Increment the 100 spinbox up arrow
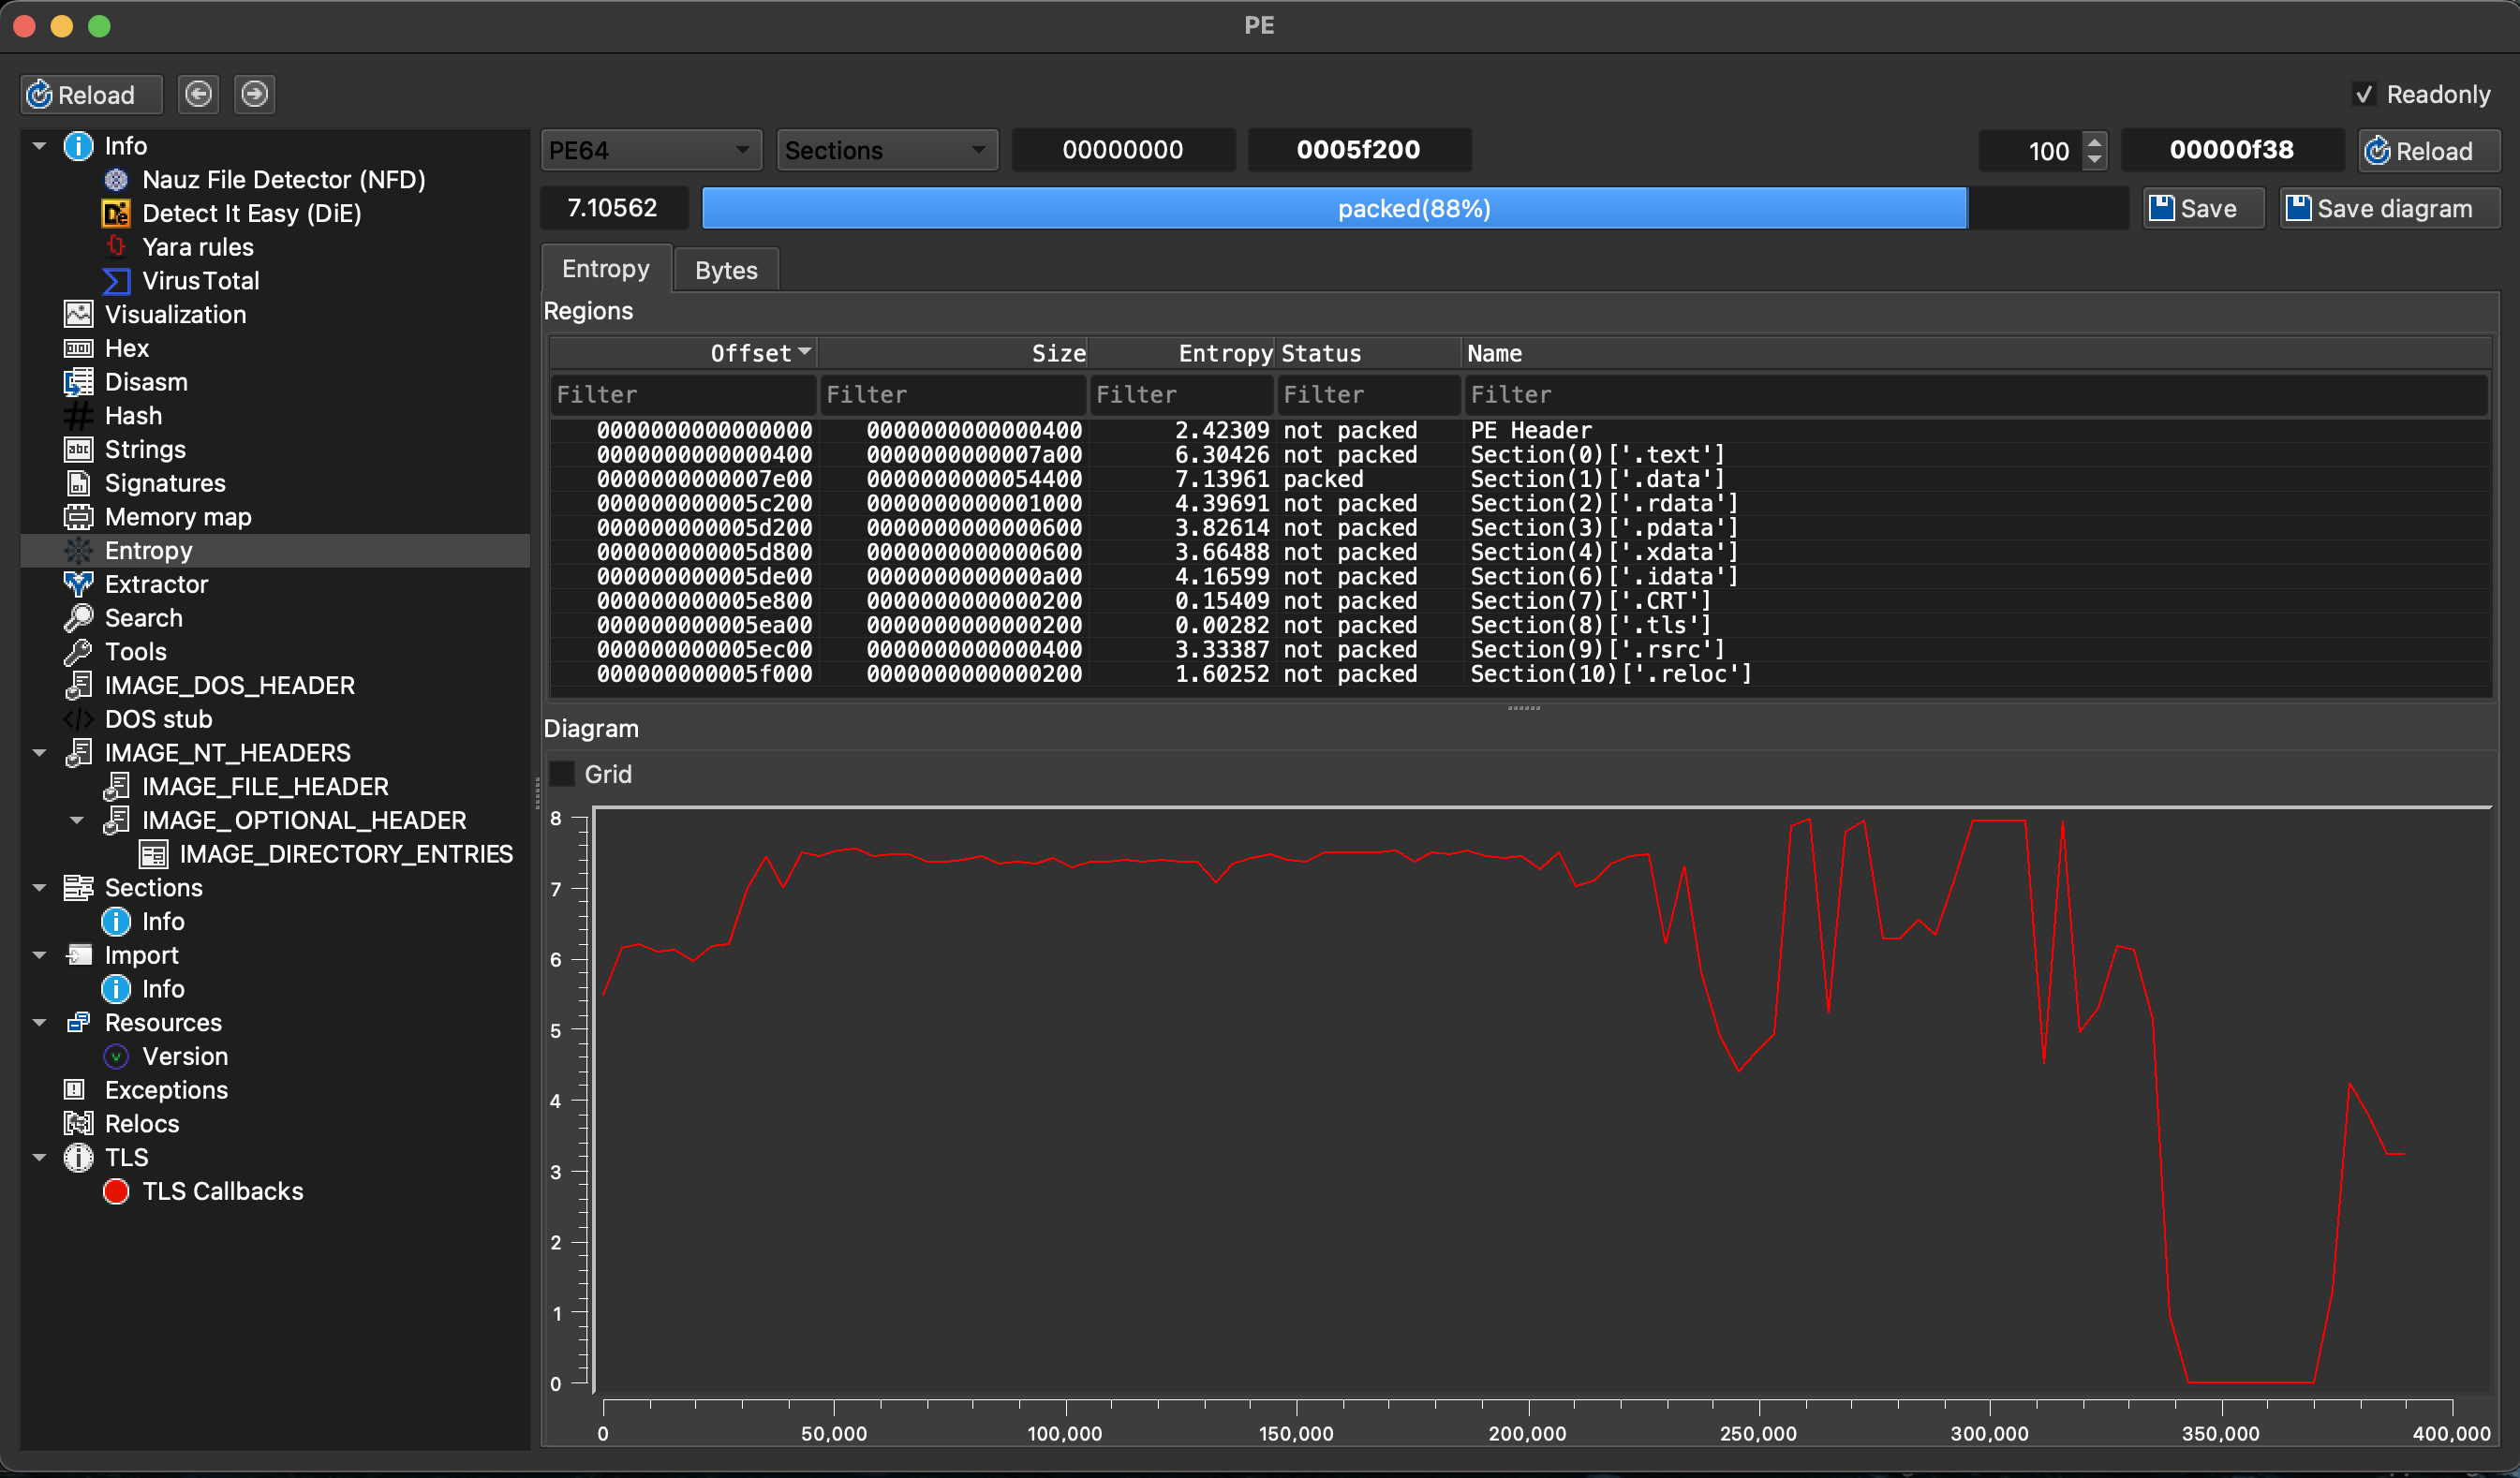This screenshot has width=2520, height=1478. (x=2094, y=142)
